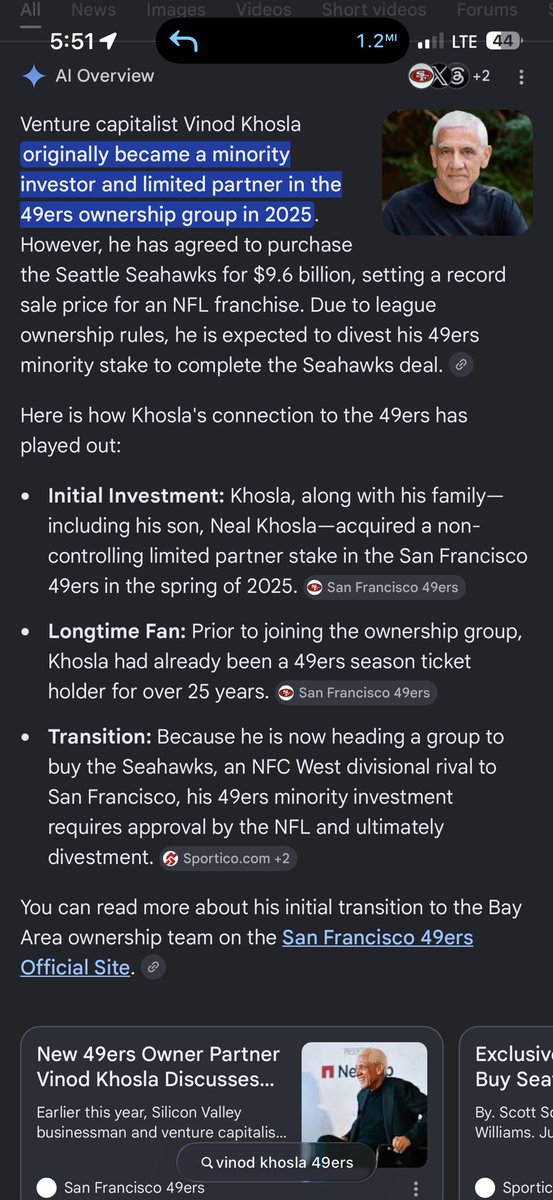This screenshot has height=1200, width=553.
Task: Open San Francisco 49ers source chip under Longtime Fan
Action: [356, 692]
